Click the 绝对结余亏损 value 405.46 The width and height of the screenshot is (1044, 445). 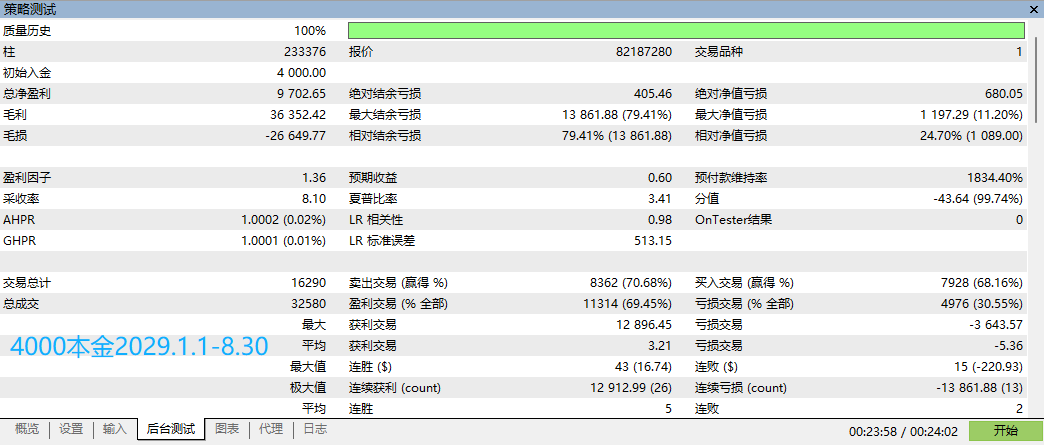point(653,94)
